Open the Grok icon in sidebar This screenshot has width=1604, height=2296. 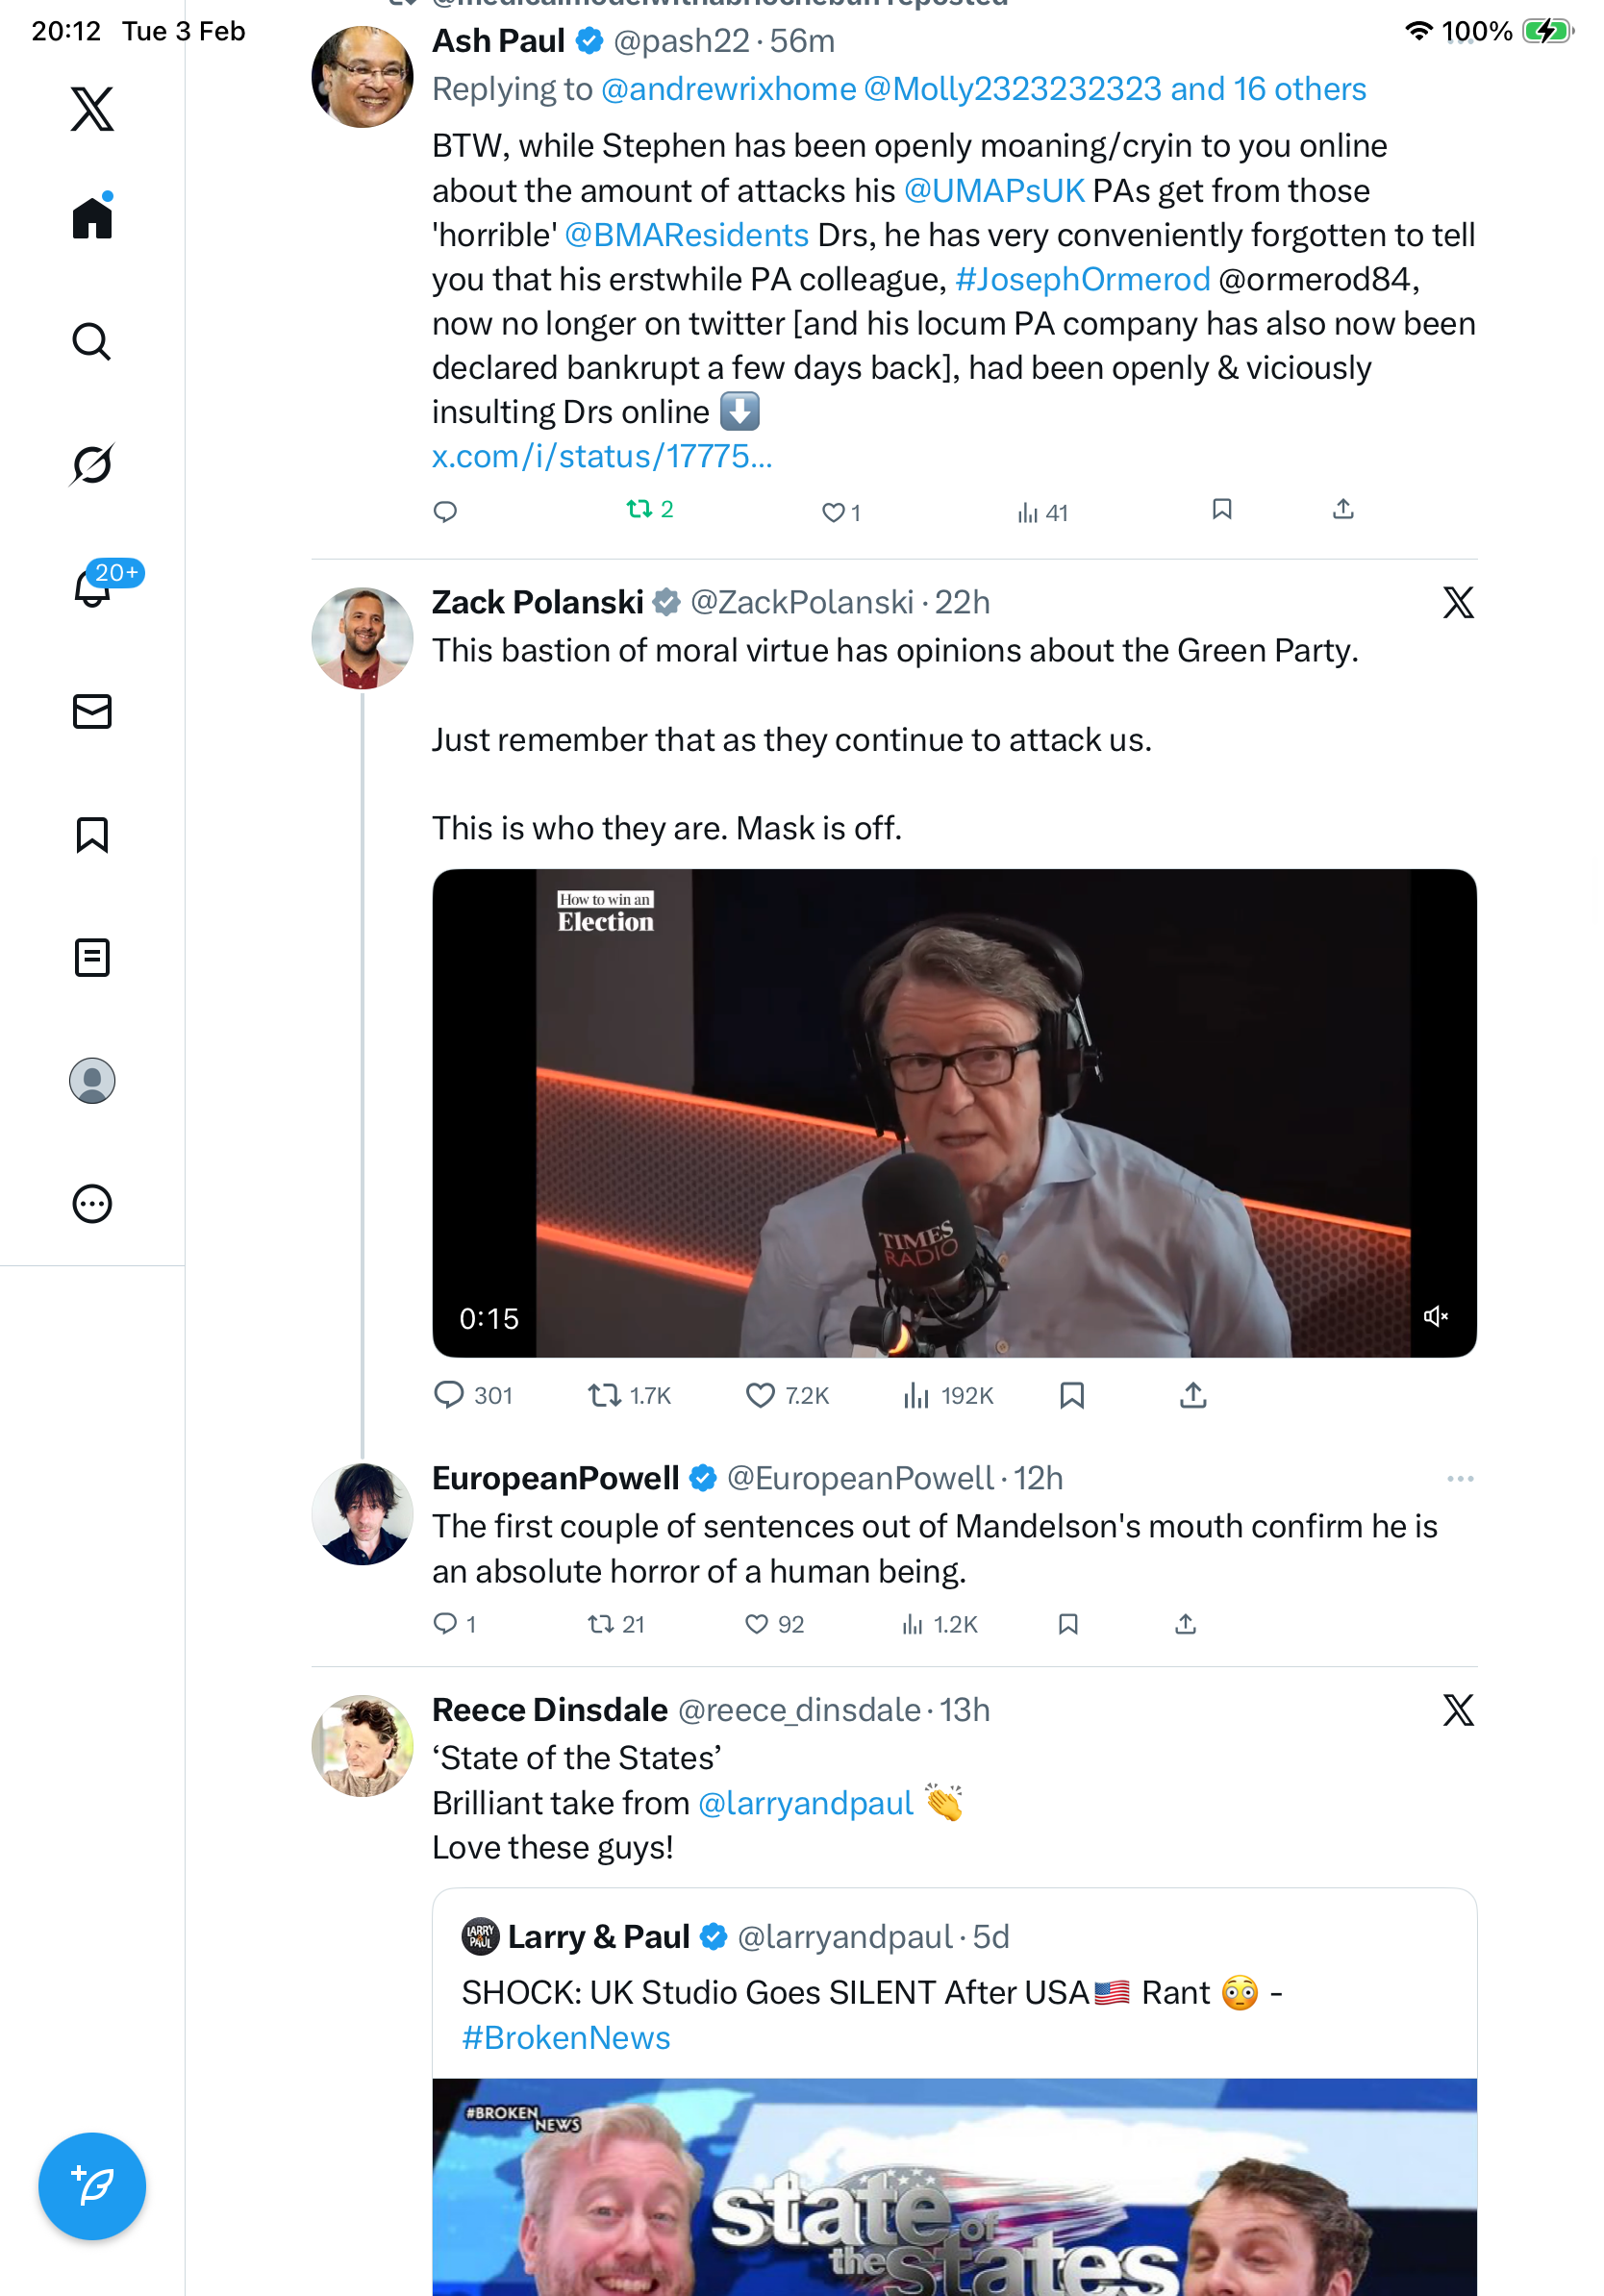coord(92,465)
